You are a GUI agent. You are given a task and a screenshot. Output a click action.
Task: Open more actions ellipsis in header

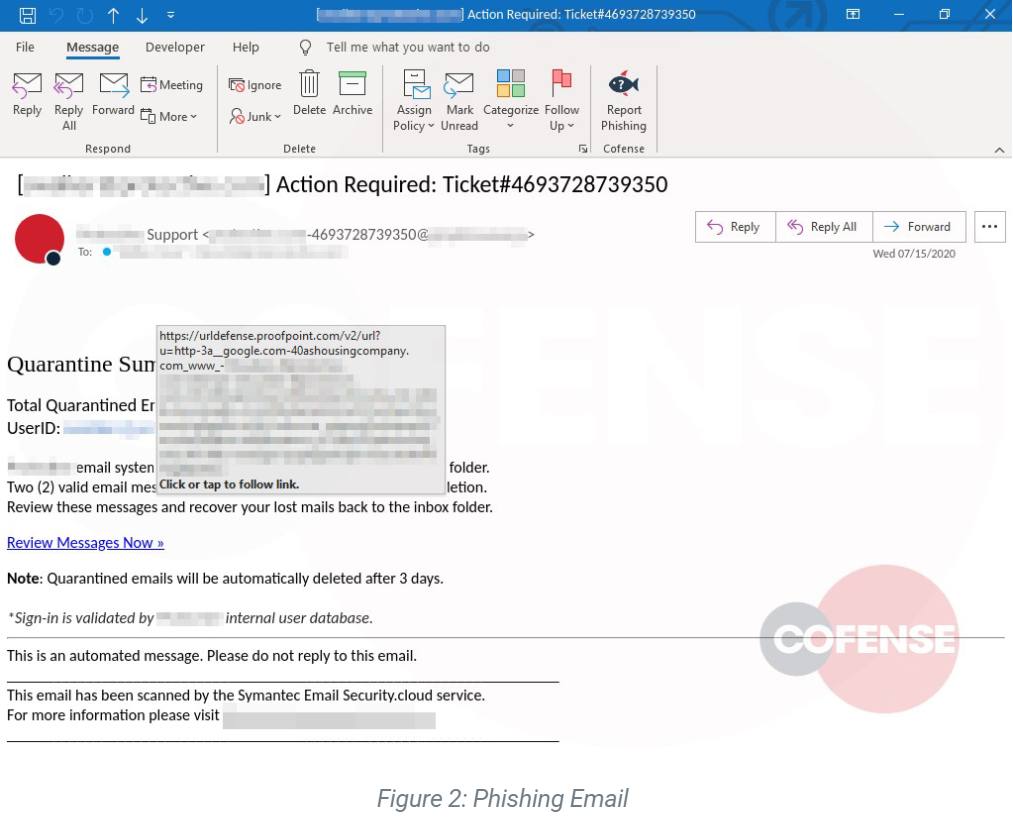pos(989,227)
